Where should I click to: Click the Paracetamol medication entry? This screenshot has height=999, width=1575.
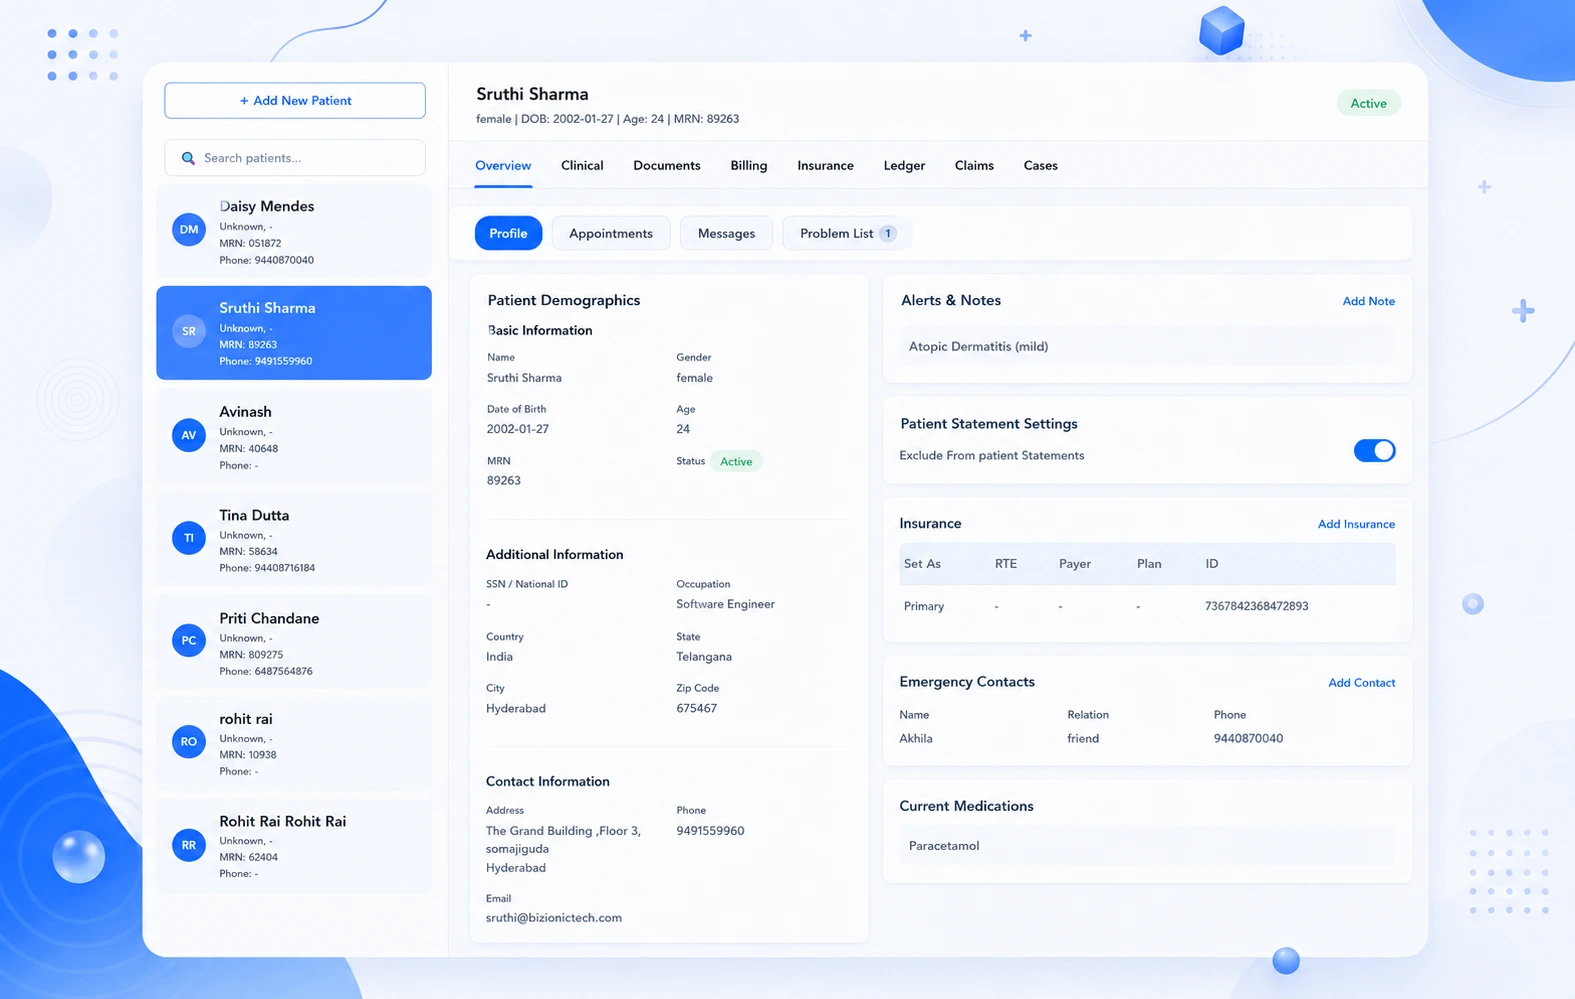pyautogui.click(x=1147, y=846)
